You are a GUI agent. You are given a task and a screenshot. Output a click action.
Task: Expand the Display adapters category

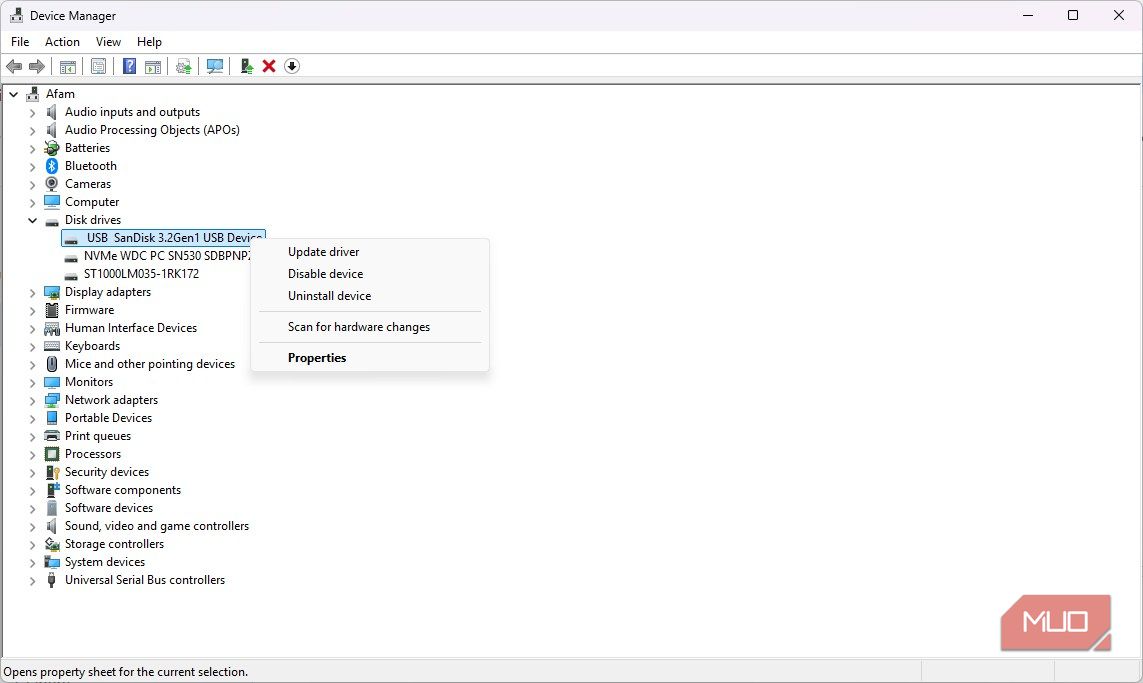32,292
